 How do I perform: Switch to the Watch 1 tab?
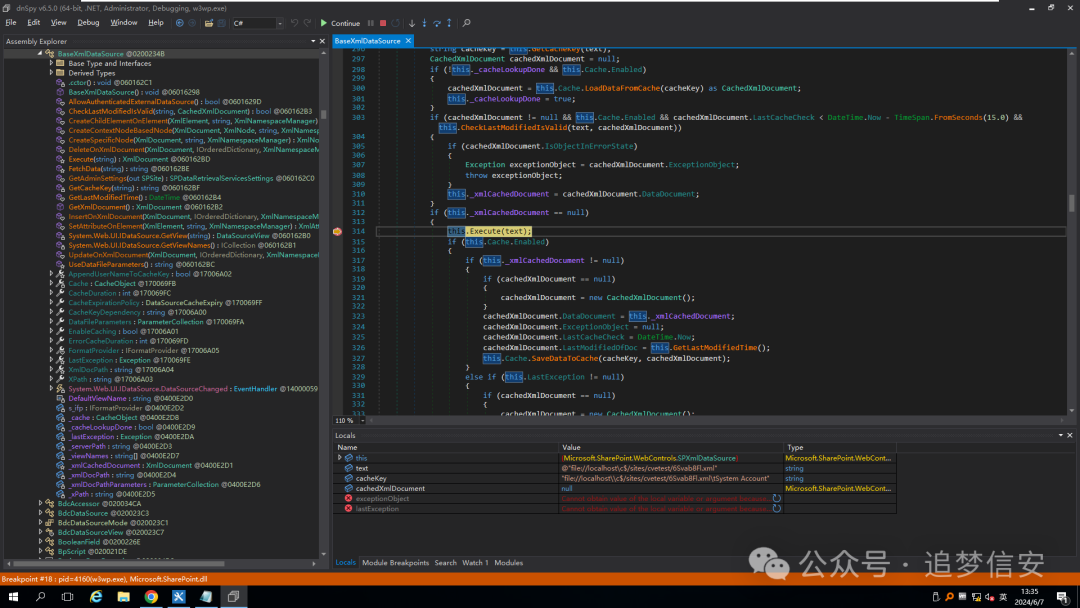[x=475, y=563]
